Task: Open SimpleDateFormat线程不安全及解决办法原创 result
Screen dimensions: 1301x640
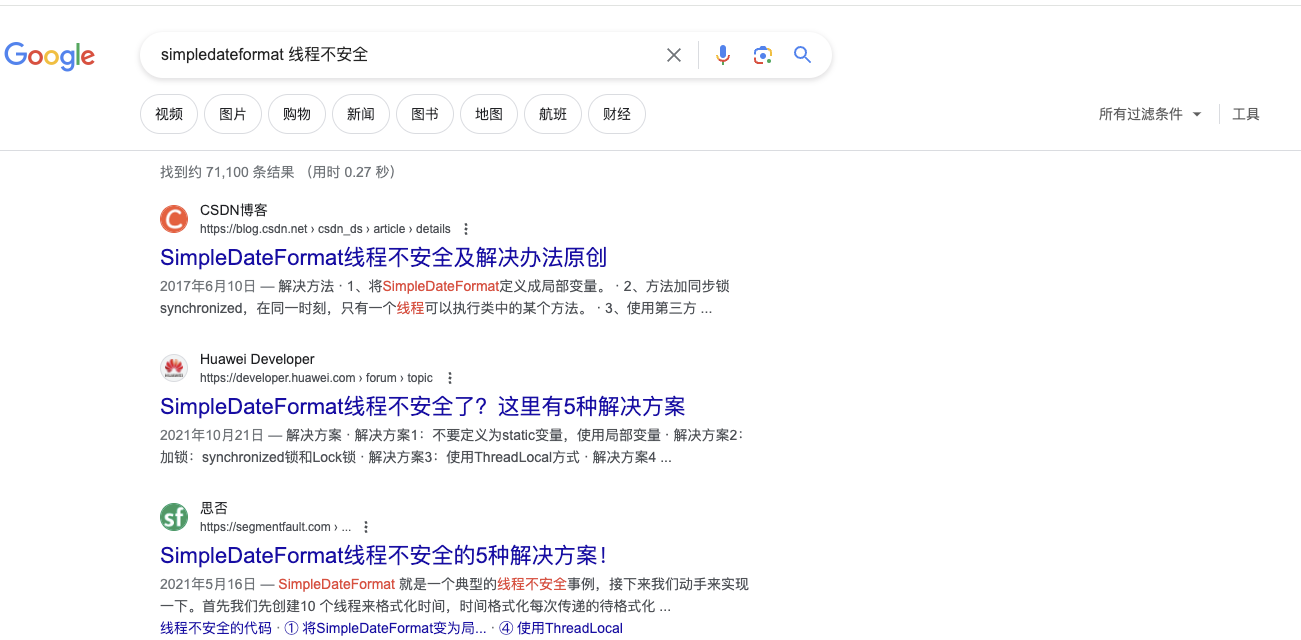Action: pyautogui.click(x=384, y=257)
